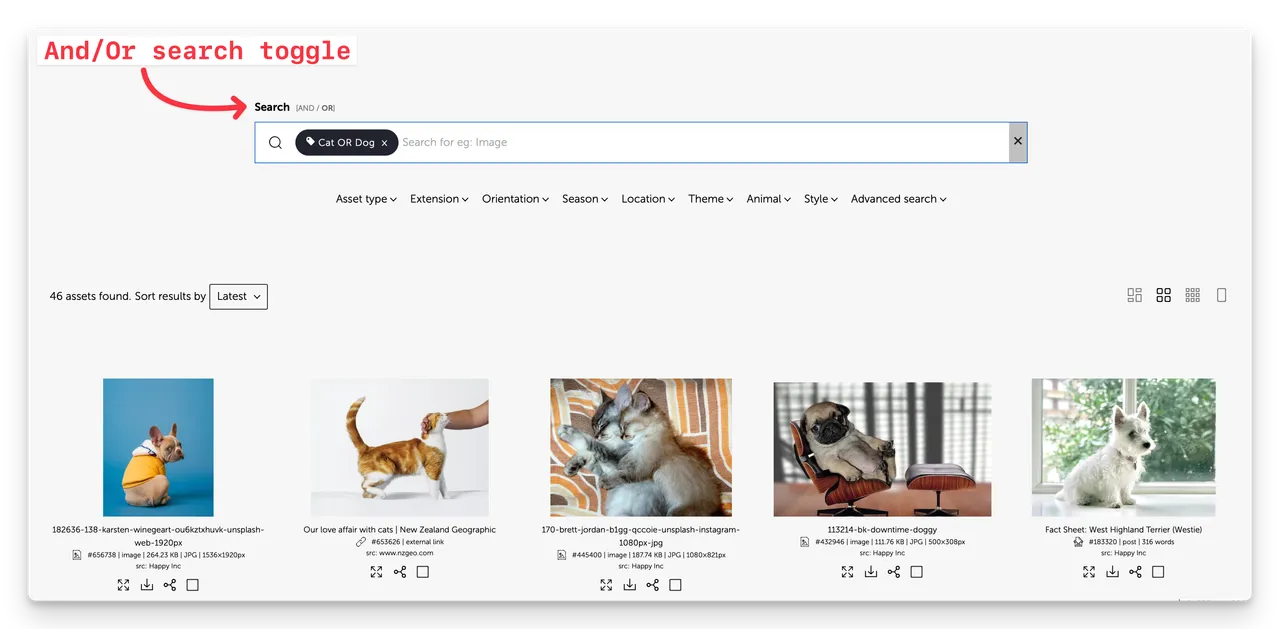Tick the checkbox for the Westie fact sheet

(x=1158, y=572)
